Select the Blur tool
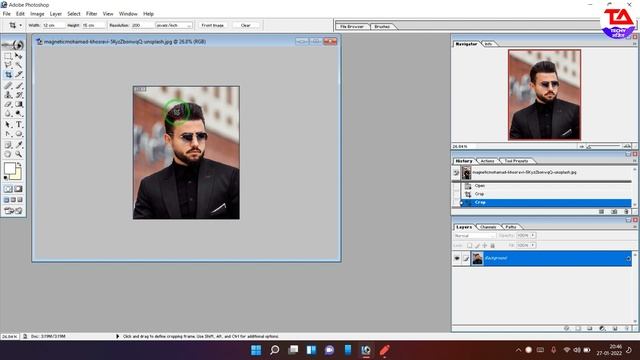The height and width of the screenshot is (360, 640). 8,113
